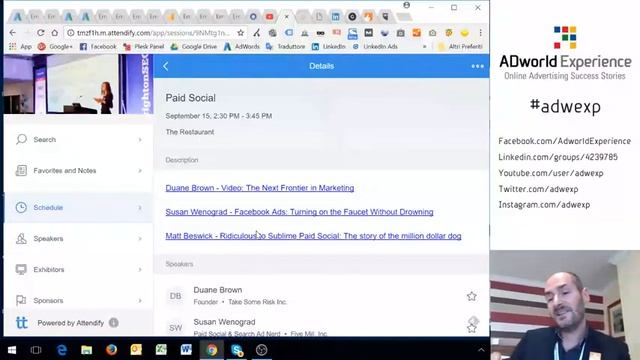
Task: Open the Windows Start menu
Action: point(12,350)
